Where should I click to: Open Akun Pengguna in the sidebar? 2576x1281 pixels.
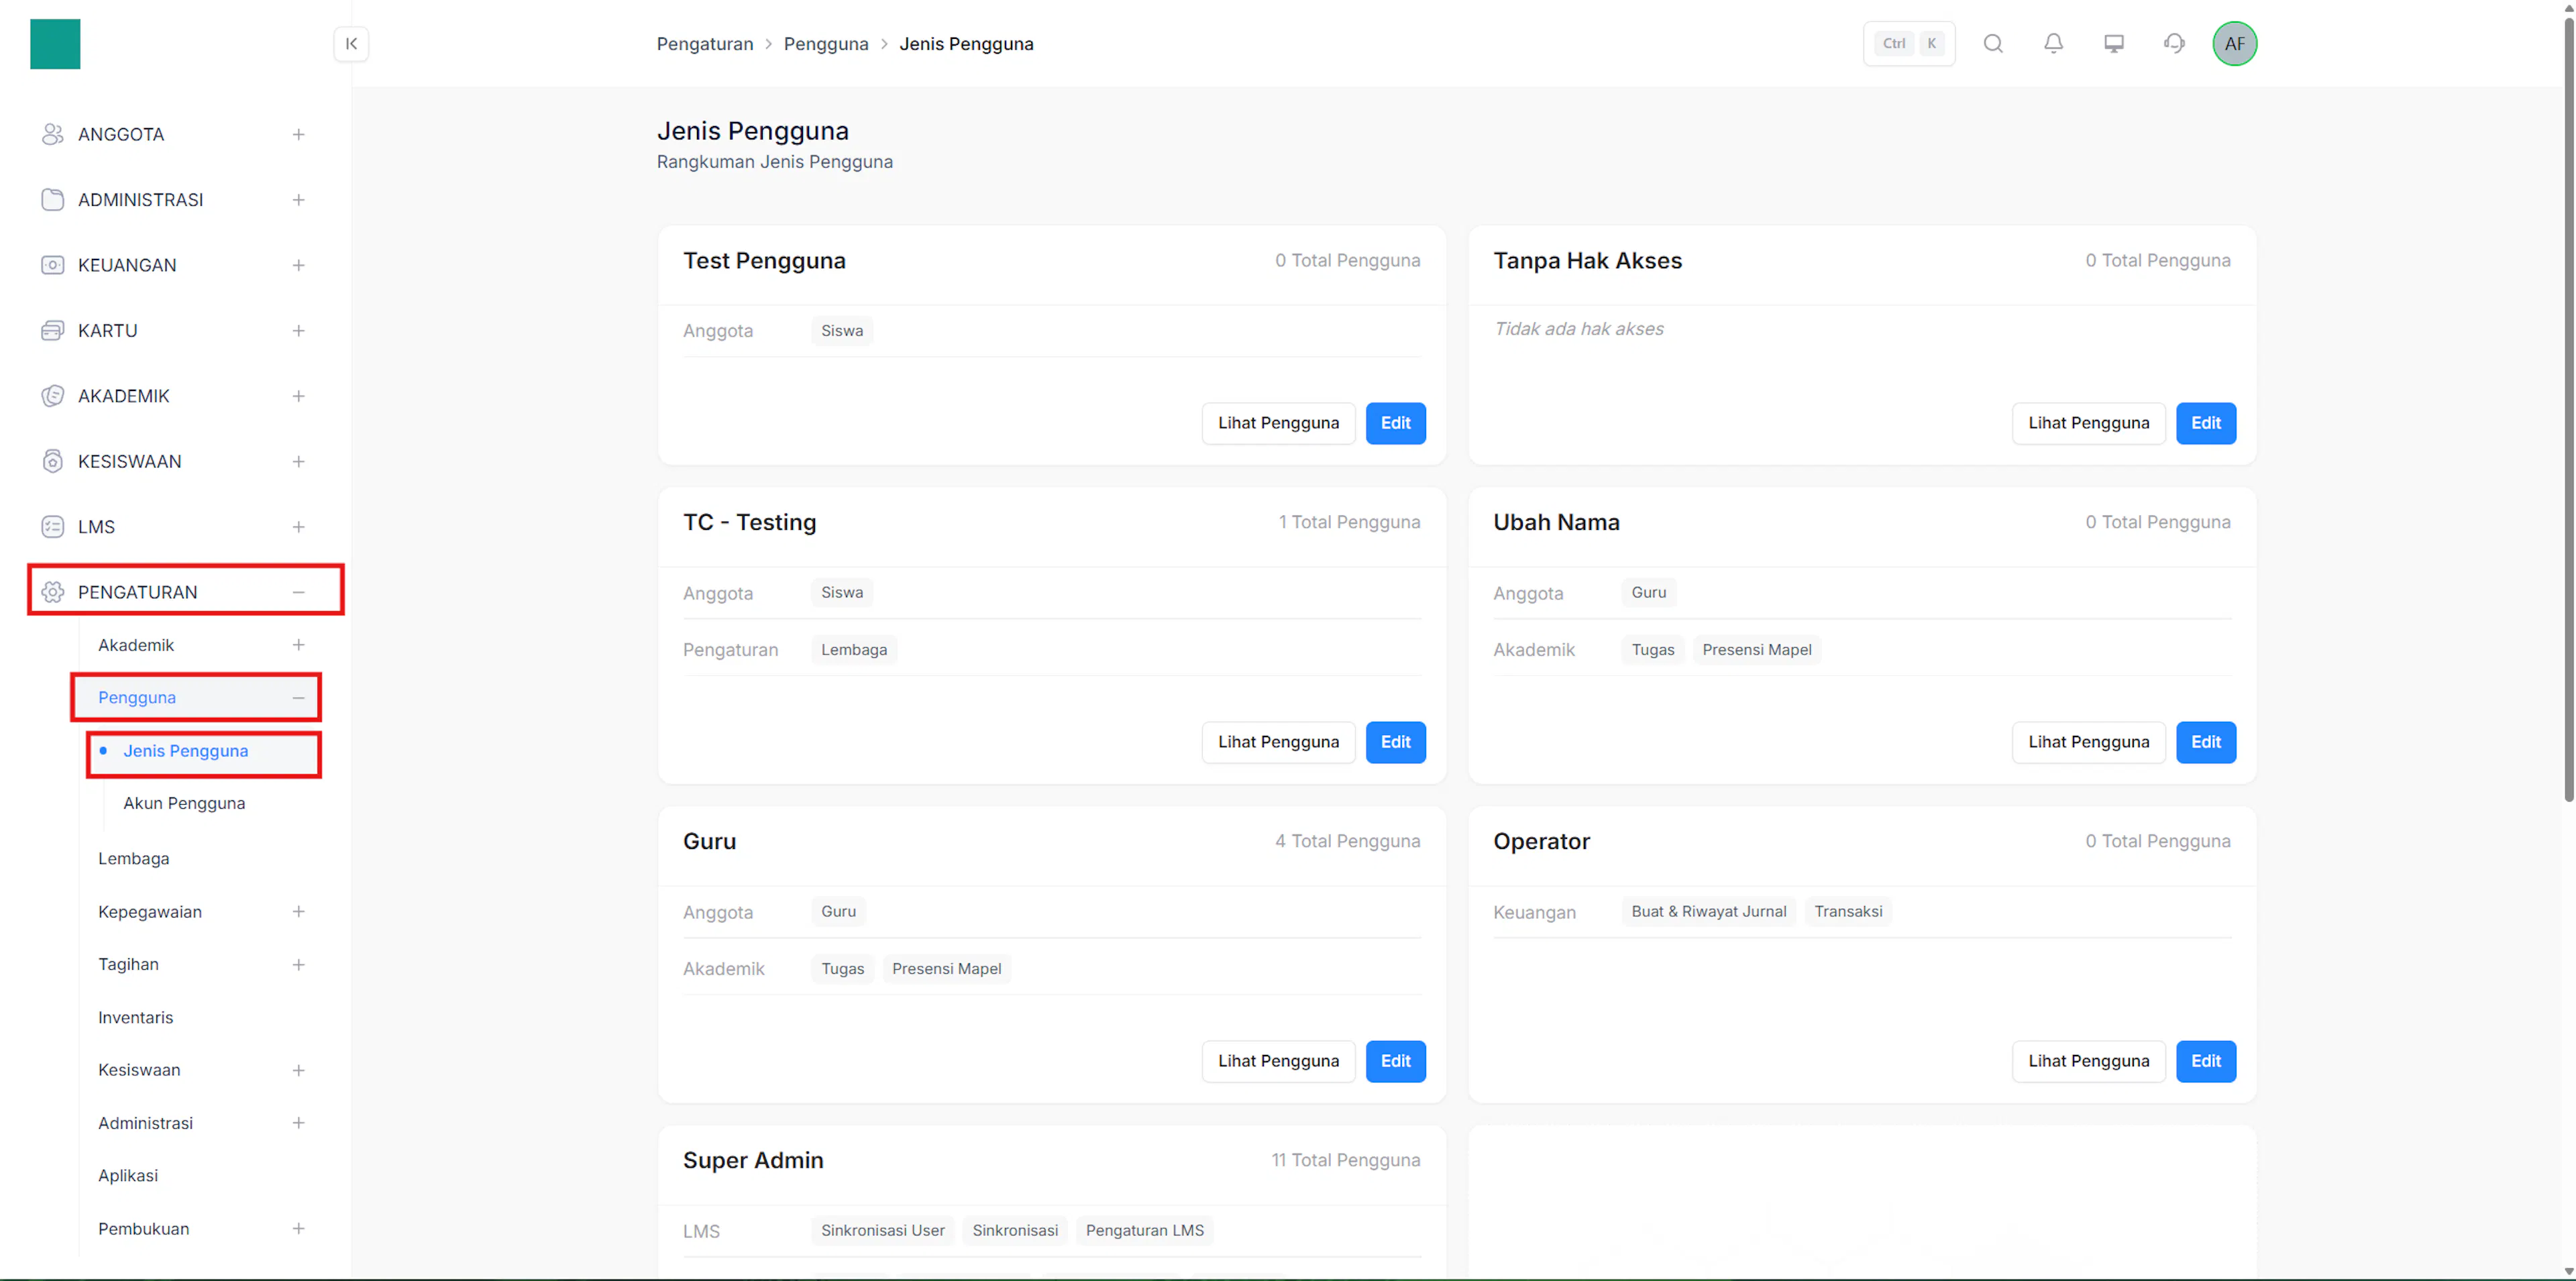184,804
